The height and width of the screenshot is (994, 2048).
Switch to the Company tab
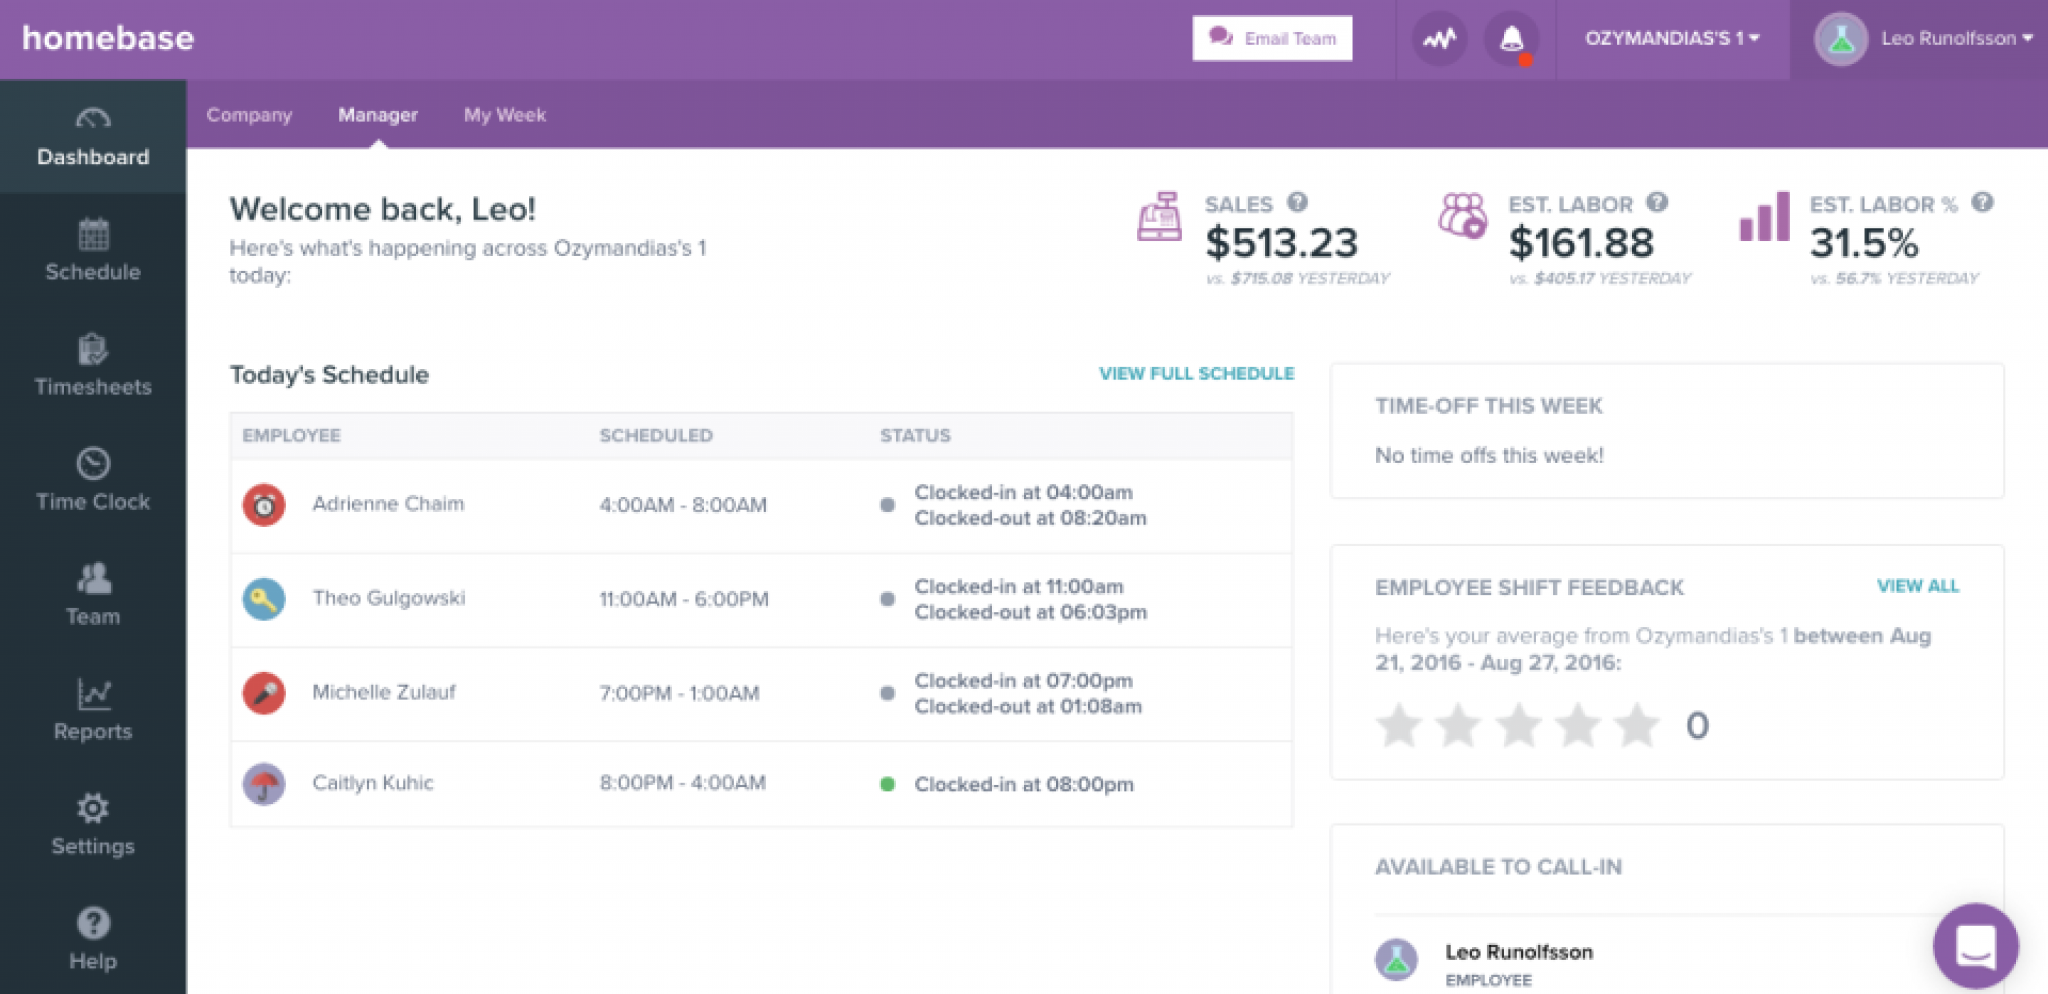point(249,115)
